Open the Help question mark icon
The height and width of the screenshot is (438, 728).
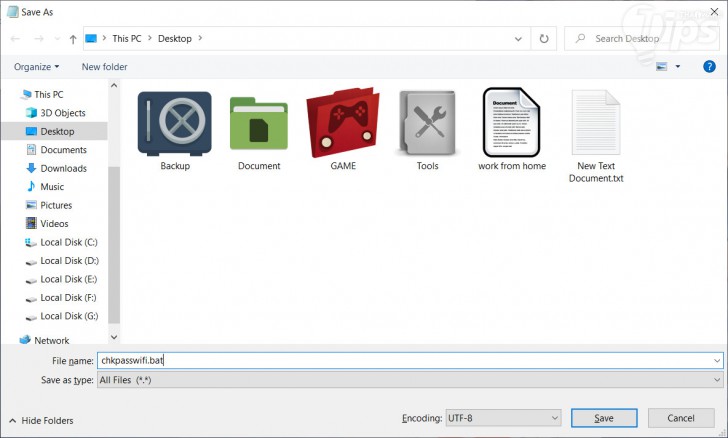tap(709, 66)
